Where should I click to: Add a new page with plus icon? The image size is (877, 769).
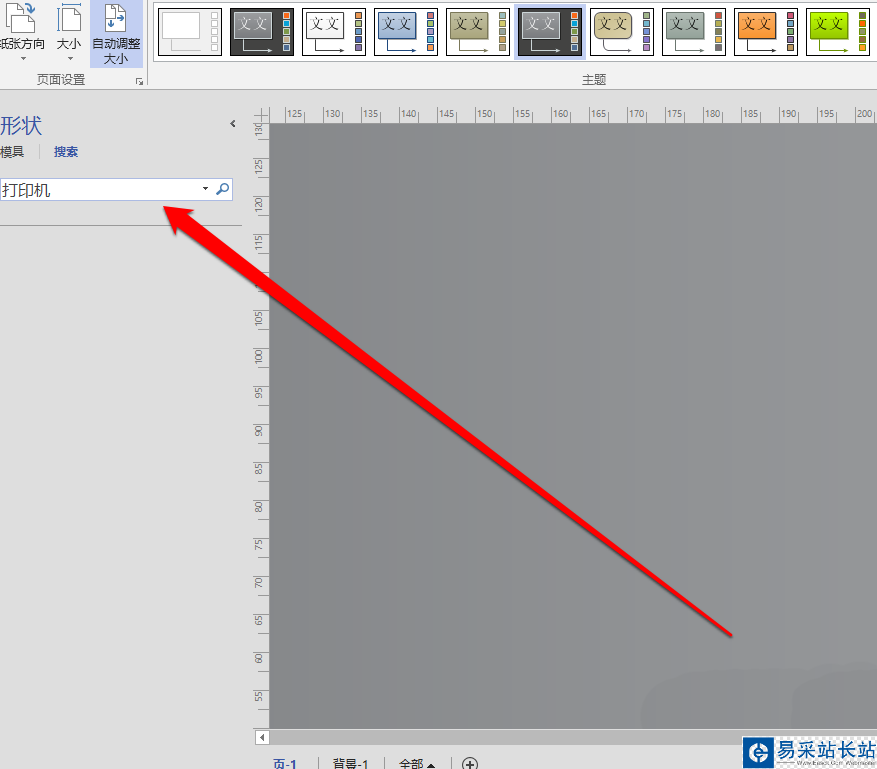coord(470,763)
